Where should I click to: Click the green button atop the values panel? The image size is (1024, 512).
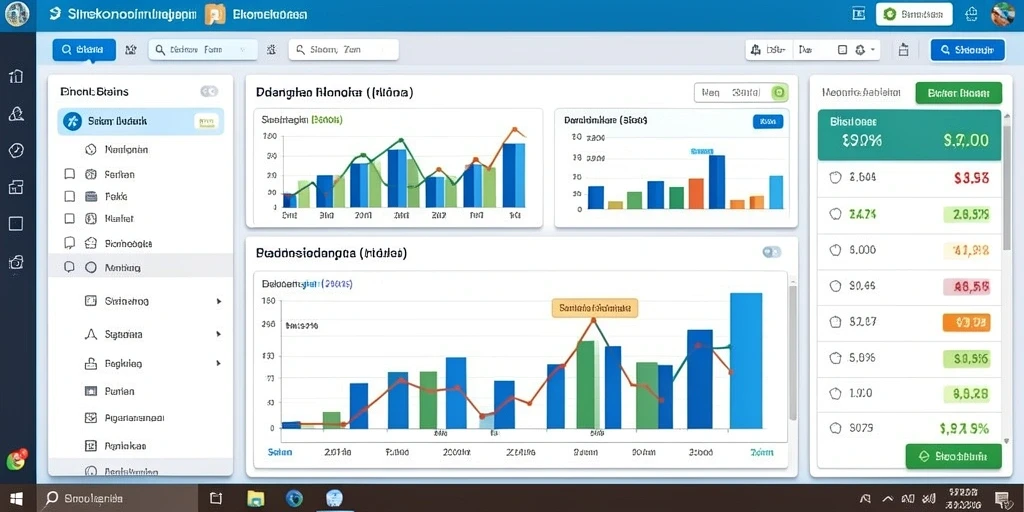[x=958, y=93]
